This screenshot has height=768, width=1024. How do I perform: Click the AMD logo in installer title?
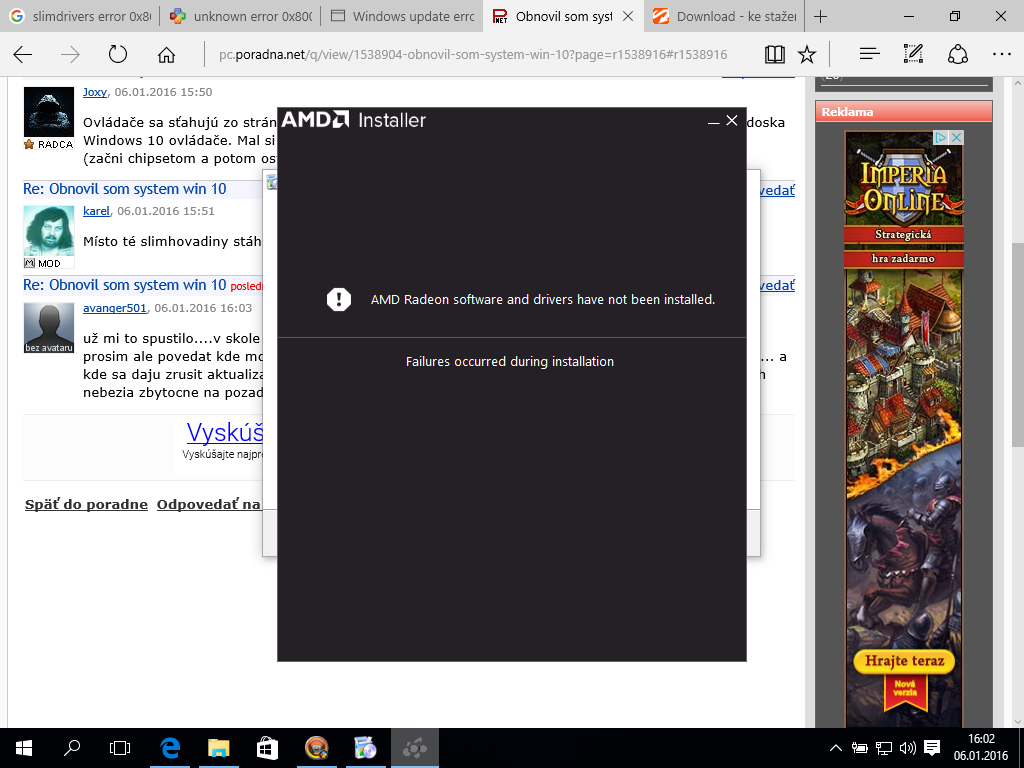coord(315,120)
